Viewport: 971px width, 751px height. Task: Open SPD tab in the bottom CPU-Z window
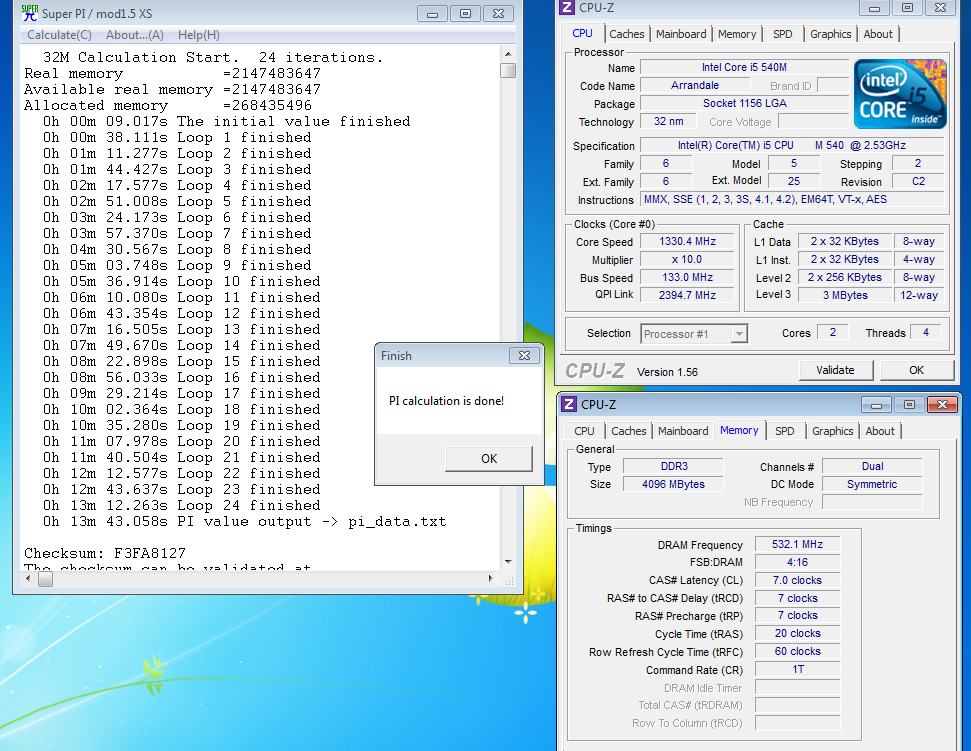click(785, 431)
